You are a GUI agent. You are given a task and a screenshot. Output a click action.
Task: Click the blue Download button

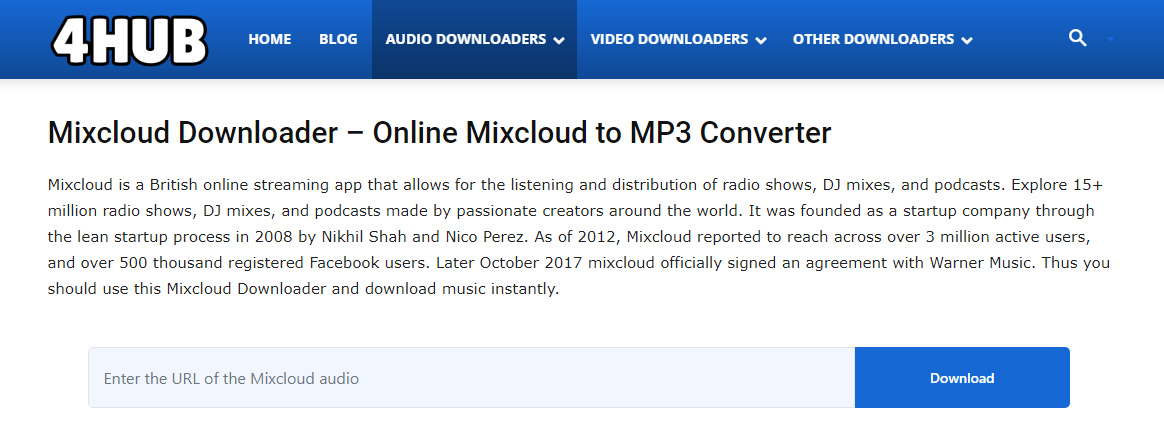pyautogui.click(x=962, y=378)
